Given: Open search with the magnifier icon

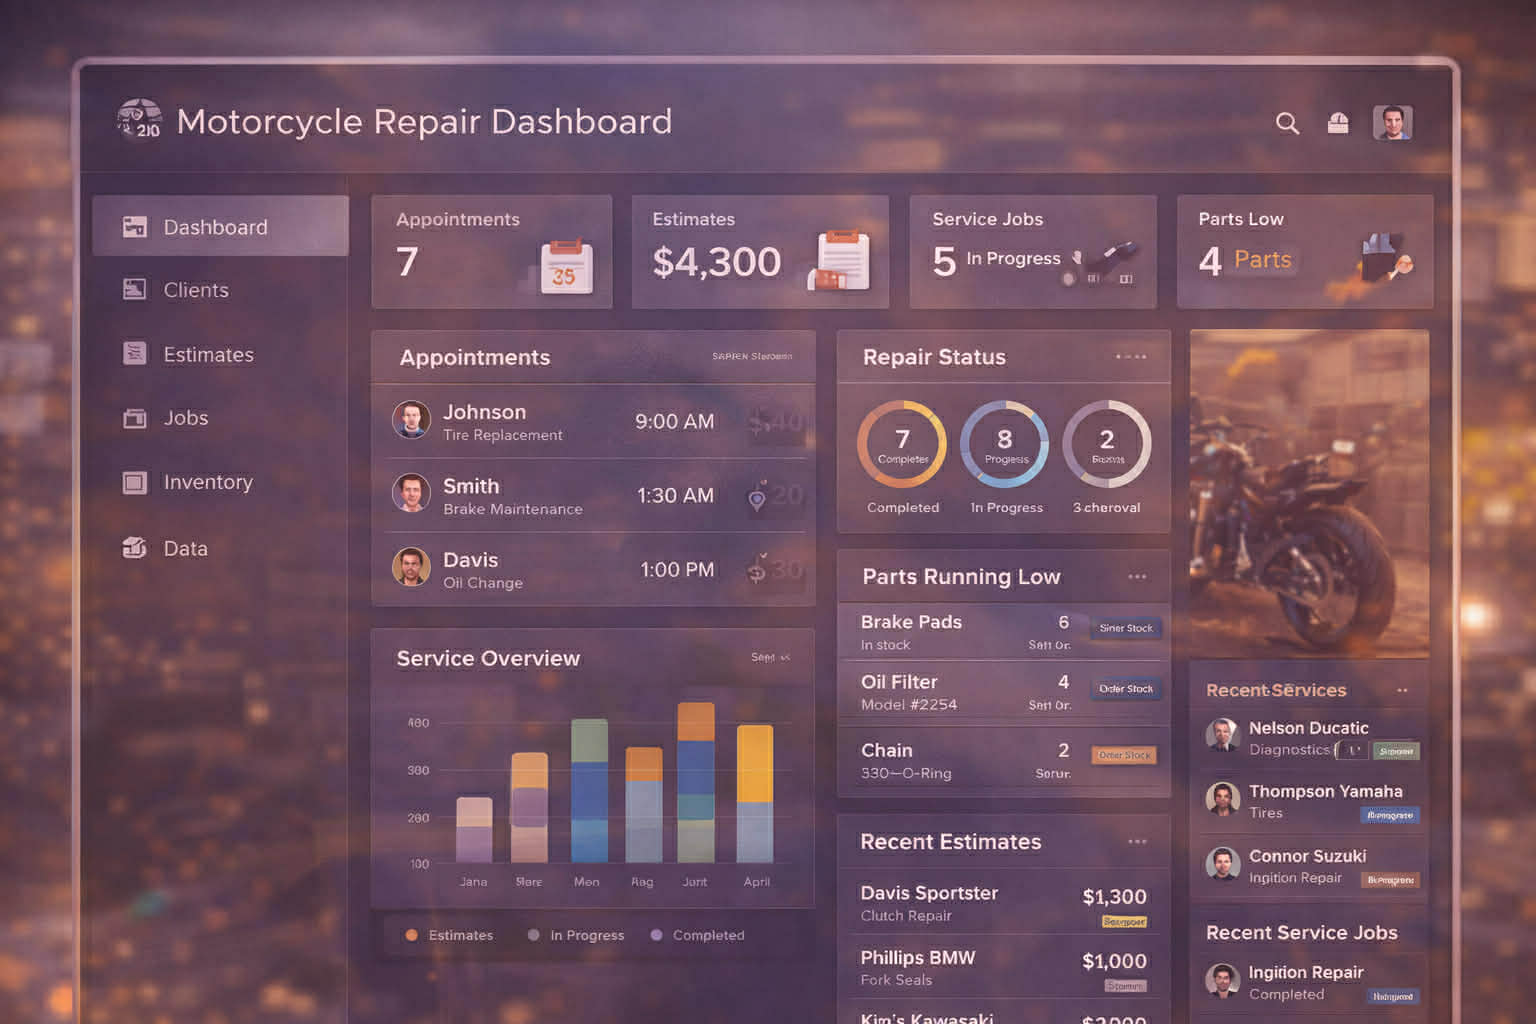Looking at the screenshot, I should point(1288,123).
